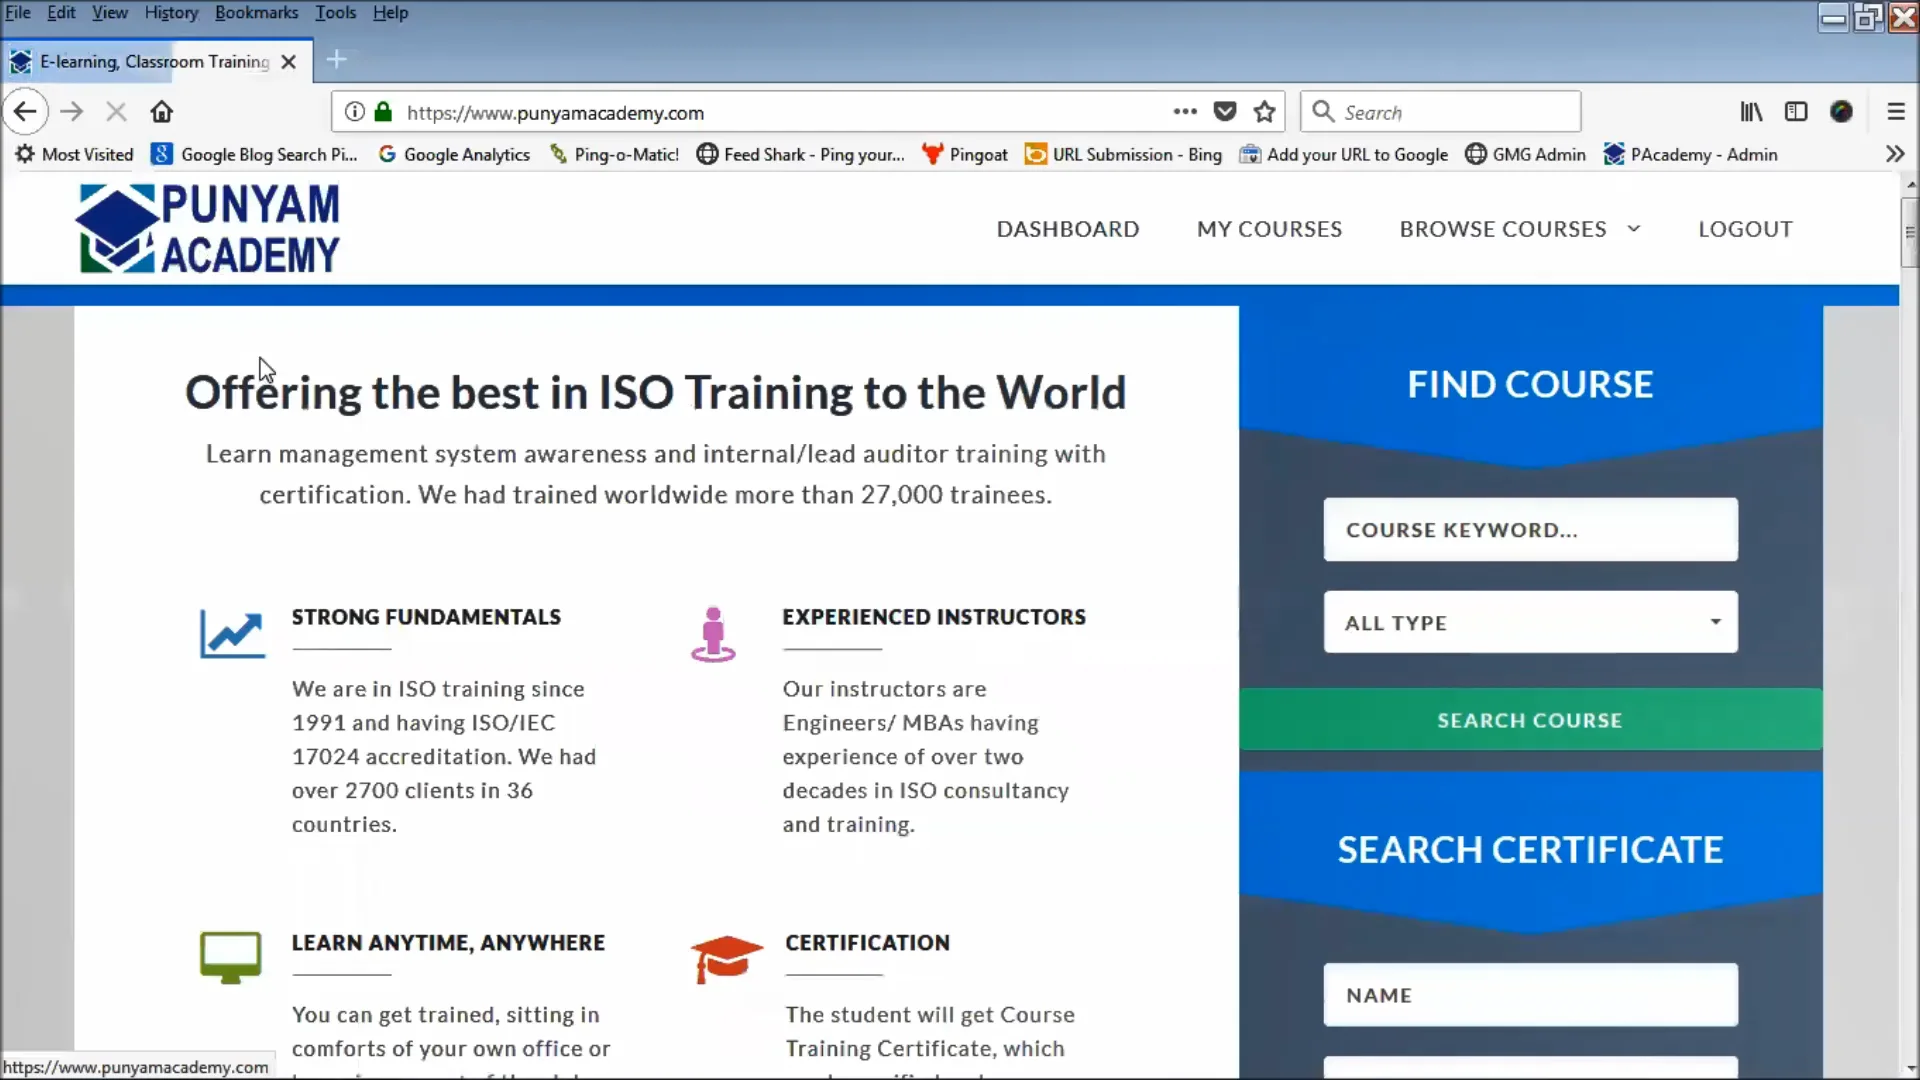Click the Course Keyword input field
This screenshot has height=1080, width=1920.
(x=1530, y=529)
